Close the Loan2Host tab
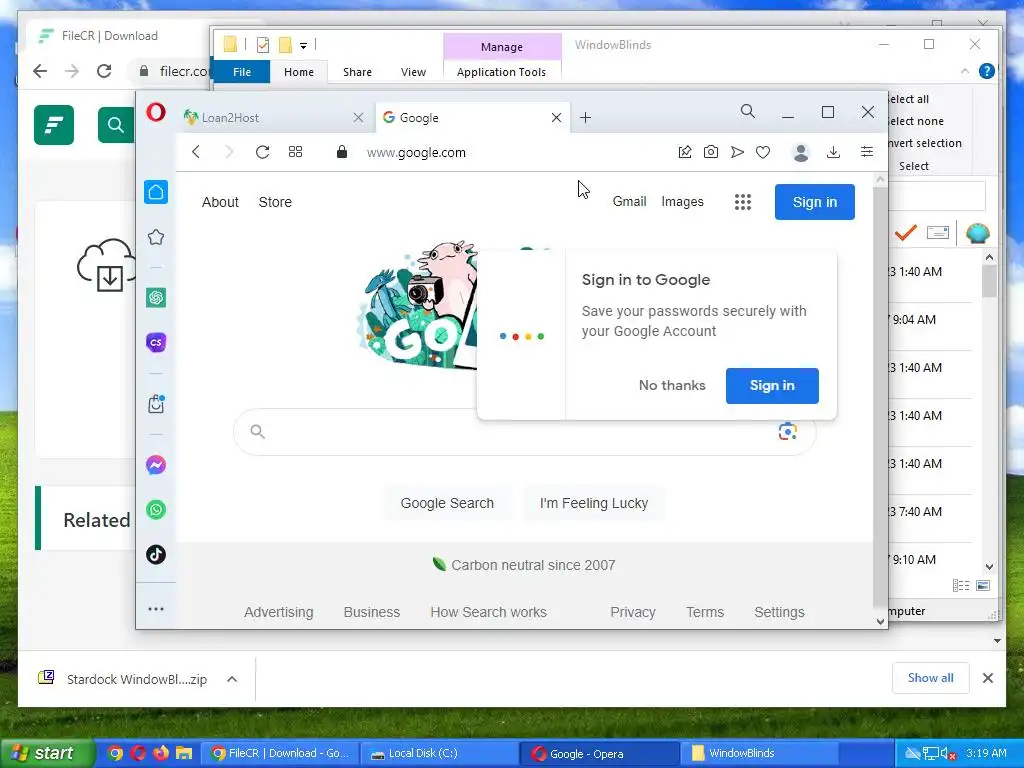Screen dimensions: 1024x768 (x=358, y=118)
